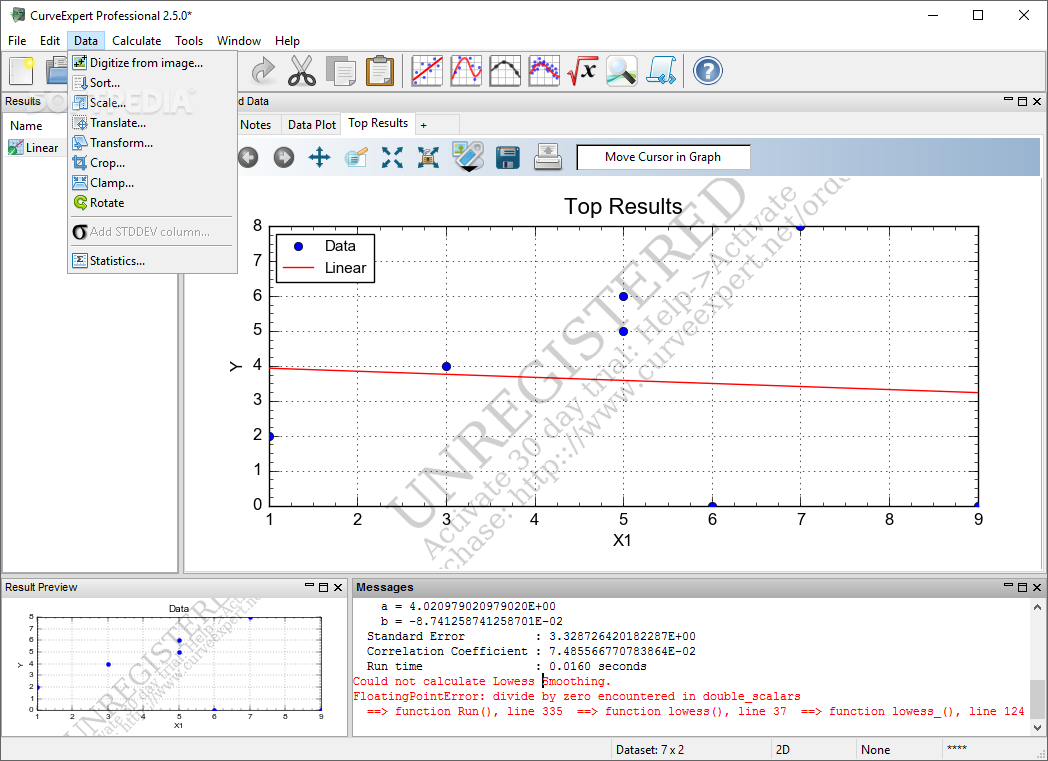The image size is (1048, 761).
Task: Close the Result Preview panel
Action: click(x=338, y=587)
